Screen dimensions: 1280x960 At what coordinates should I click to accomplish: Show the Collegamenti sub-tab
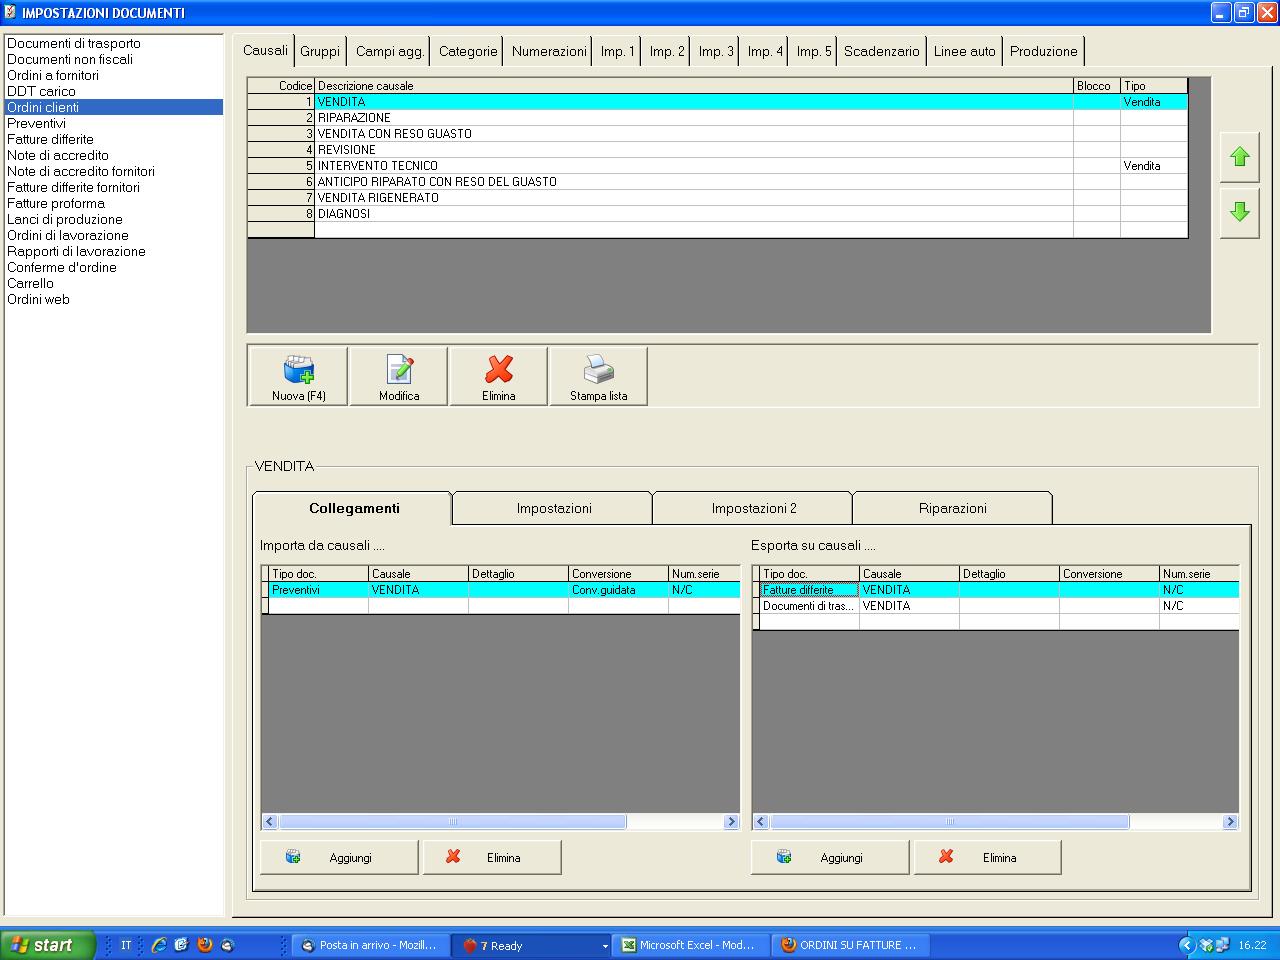click(353, 508)
